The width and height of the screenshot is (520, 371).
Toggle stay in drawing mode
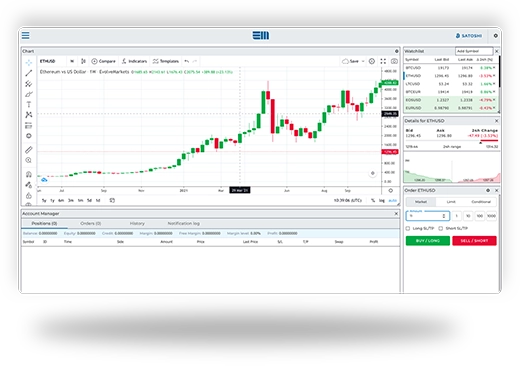tap(29, 185)
